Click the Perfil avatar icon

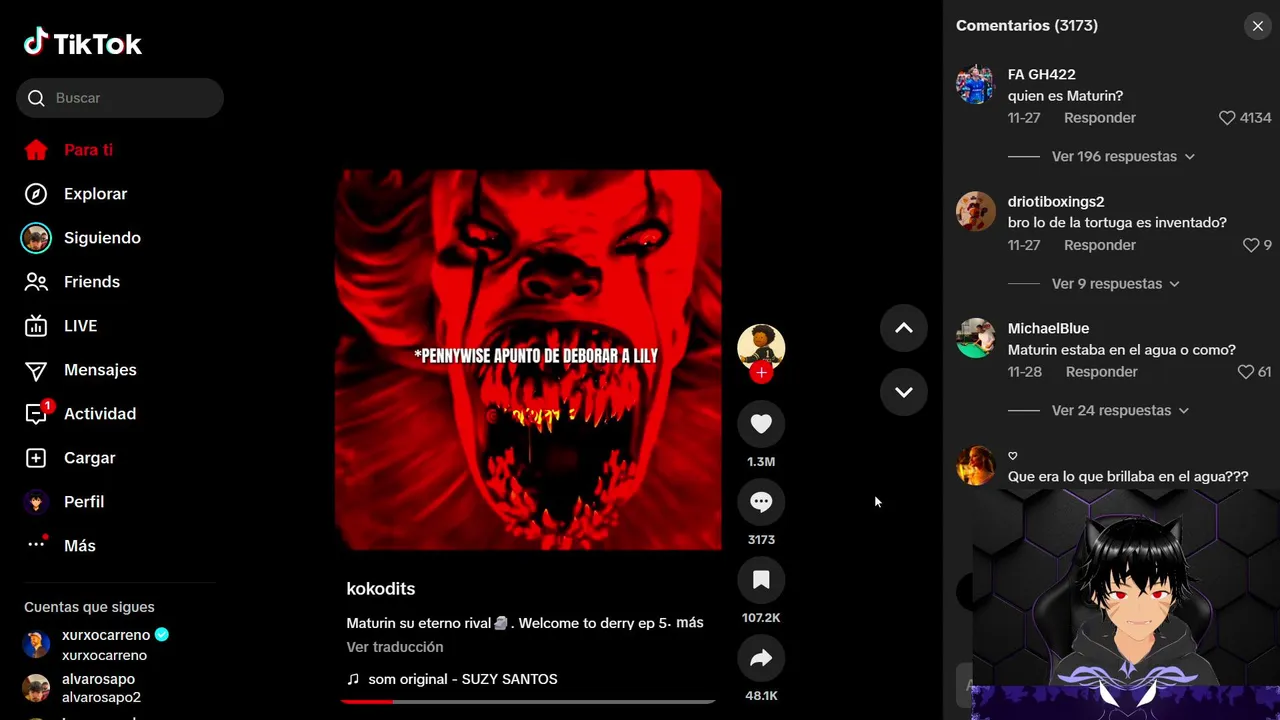(36, 502)
